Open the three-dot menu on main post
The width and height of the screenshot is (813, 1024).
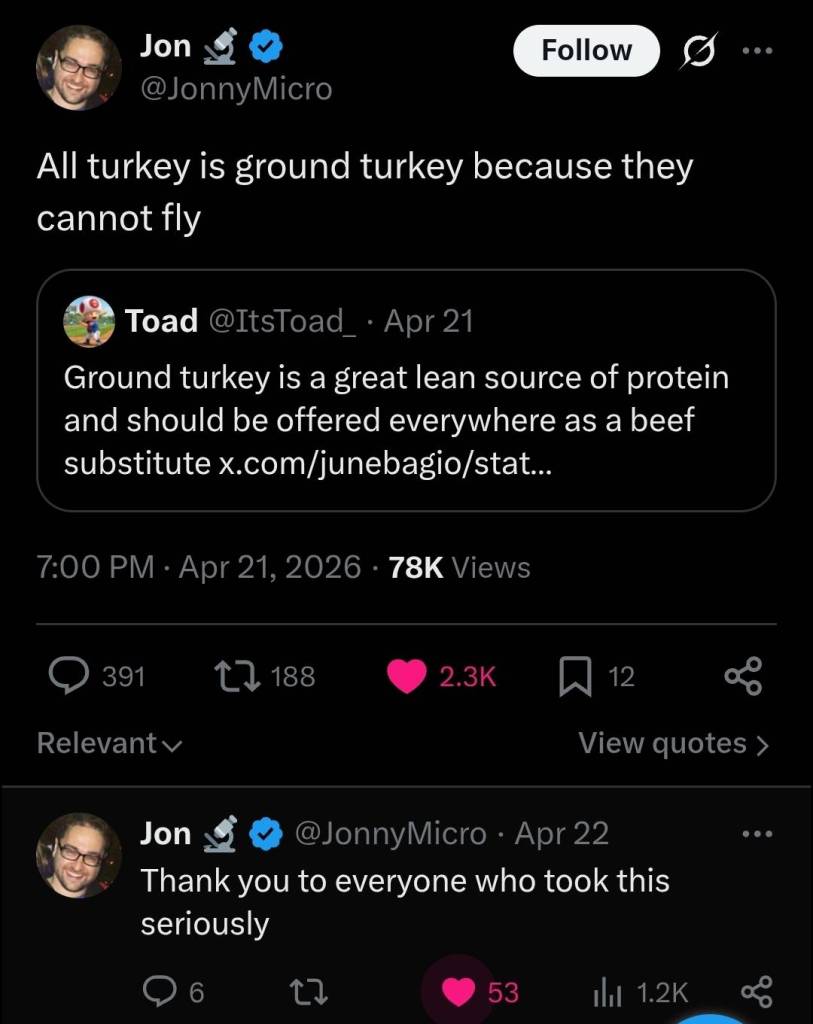pos(760,52)
